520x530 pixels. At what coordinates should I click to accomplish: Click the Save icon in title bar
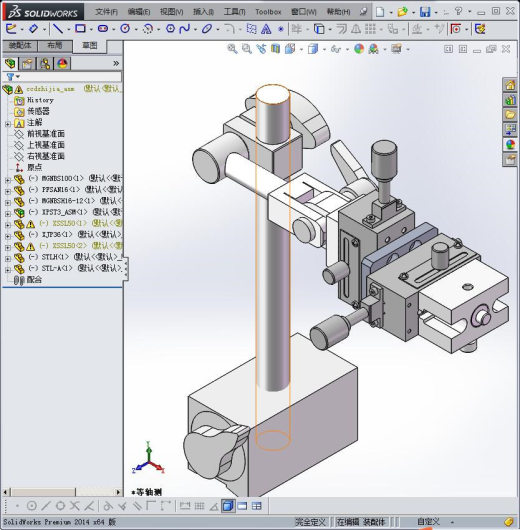point(425,12)
